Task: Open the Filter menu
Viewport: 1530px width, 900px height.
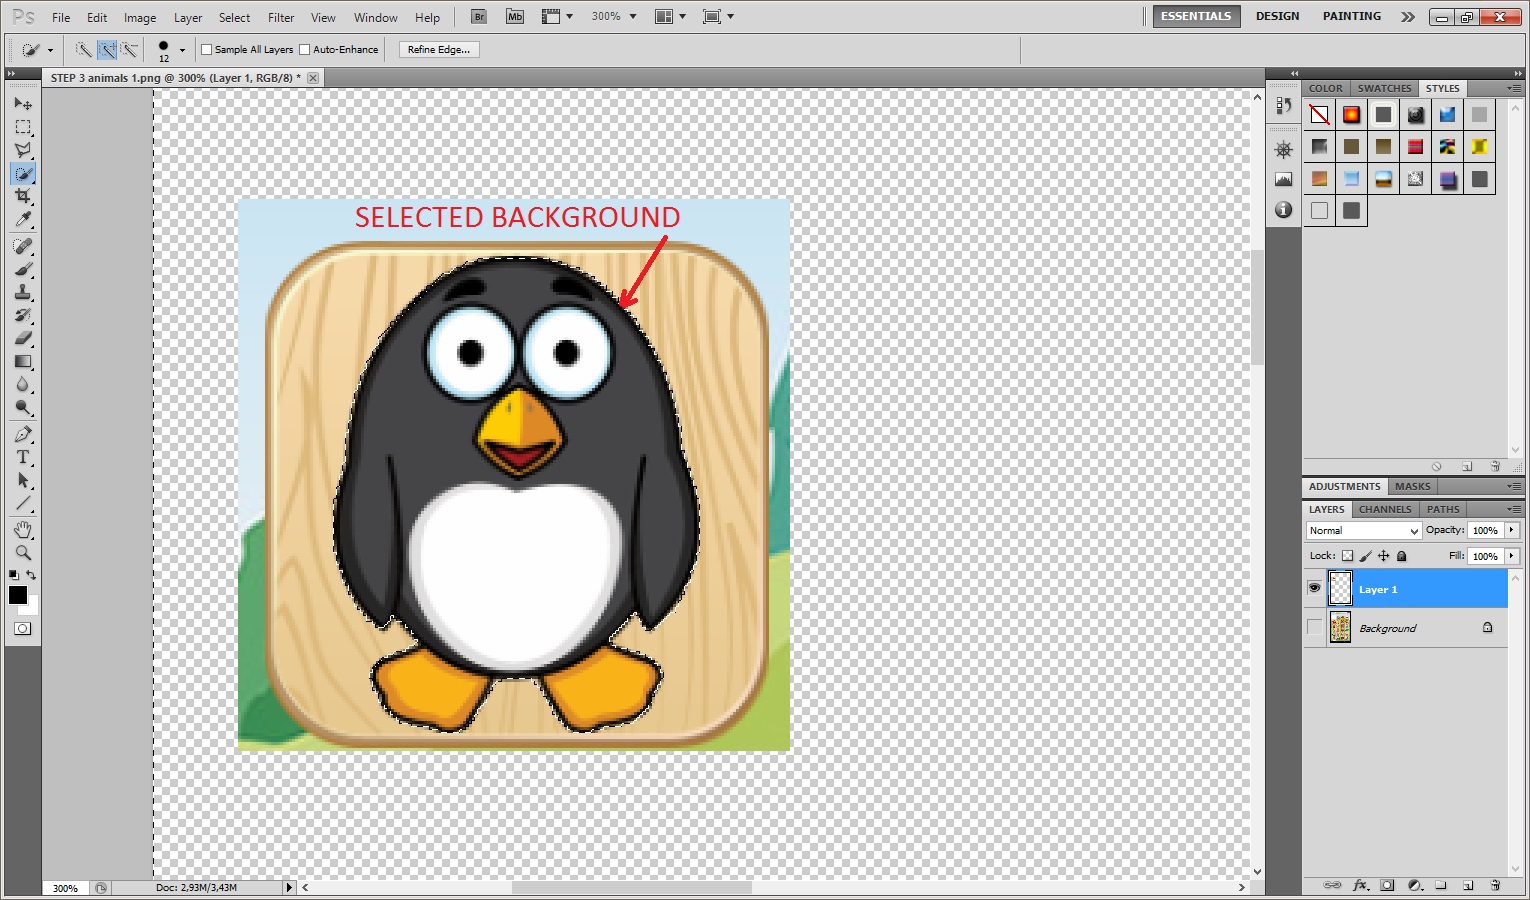Action: [281, 18]
